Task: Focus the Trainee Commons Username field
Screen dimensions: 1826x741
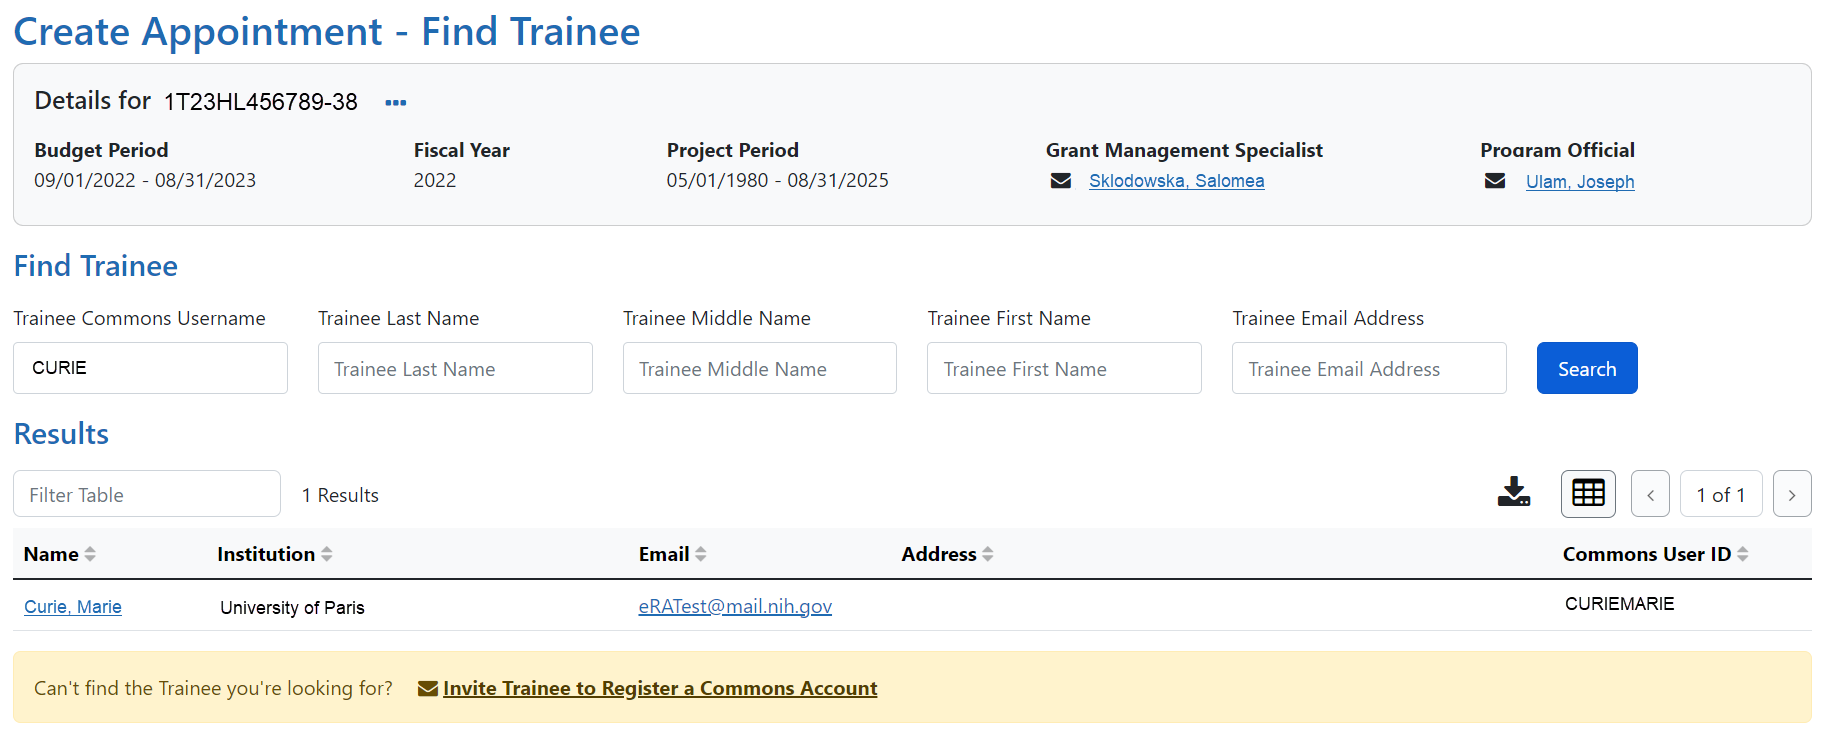Action: (x=150, y=368)
